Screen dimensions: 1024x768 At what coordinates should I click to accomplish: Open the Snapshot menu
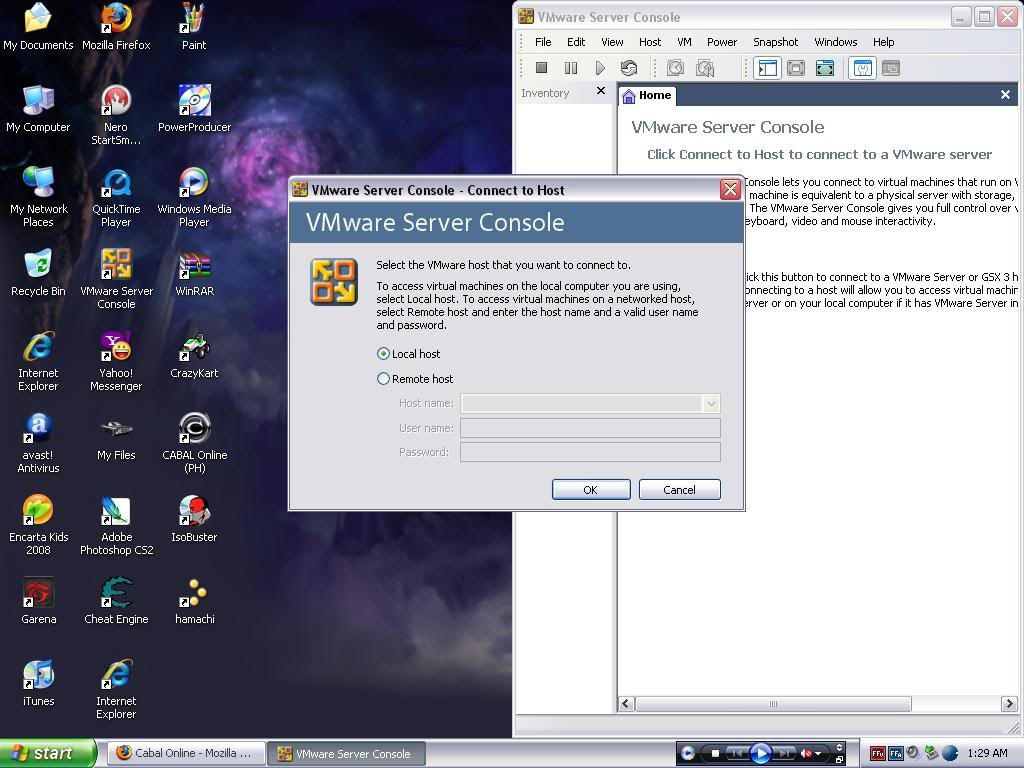(775, 42)
